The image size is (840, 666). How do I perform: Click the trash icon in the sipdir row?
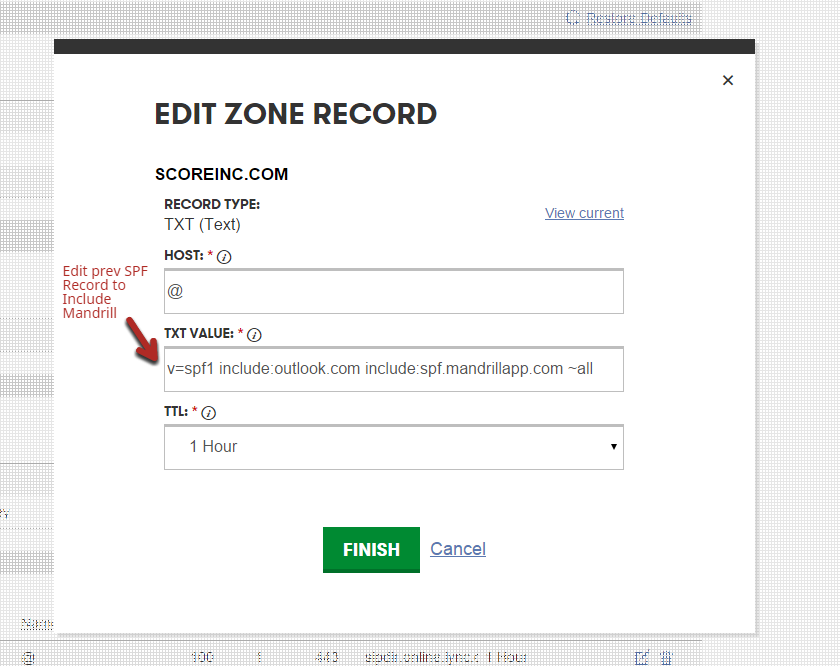pyautogui.click(x=666, y=657)
